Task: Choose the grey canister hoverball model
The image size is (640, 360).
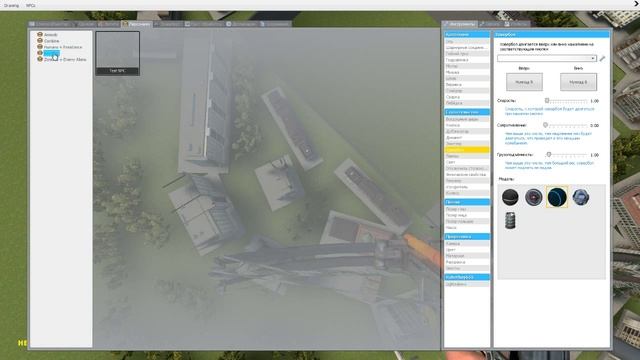Action: point(510,220)
